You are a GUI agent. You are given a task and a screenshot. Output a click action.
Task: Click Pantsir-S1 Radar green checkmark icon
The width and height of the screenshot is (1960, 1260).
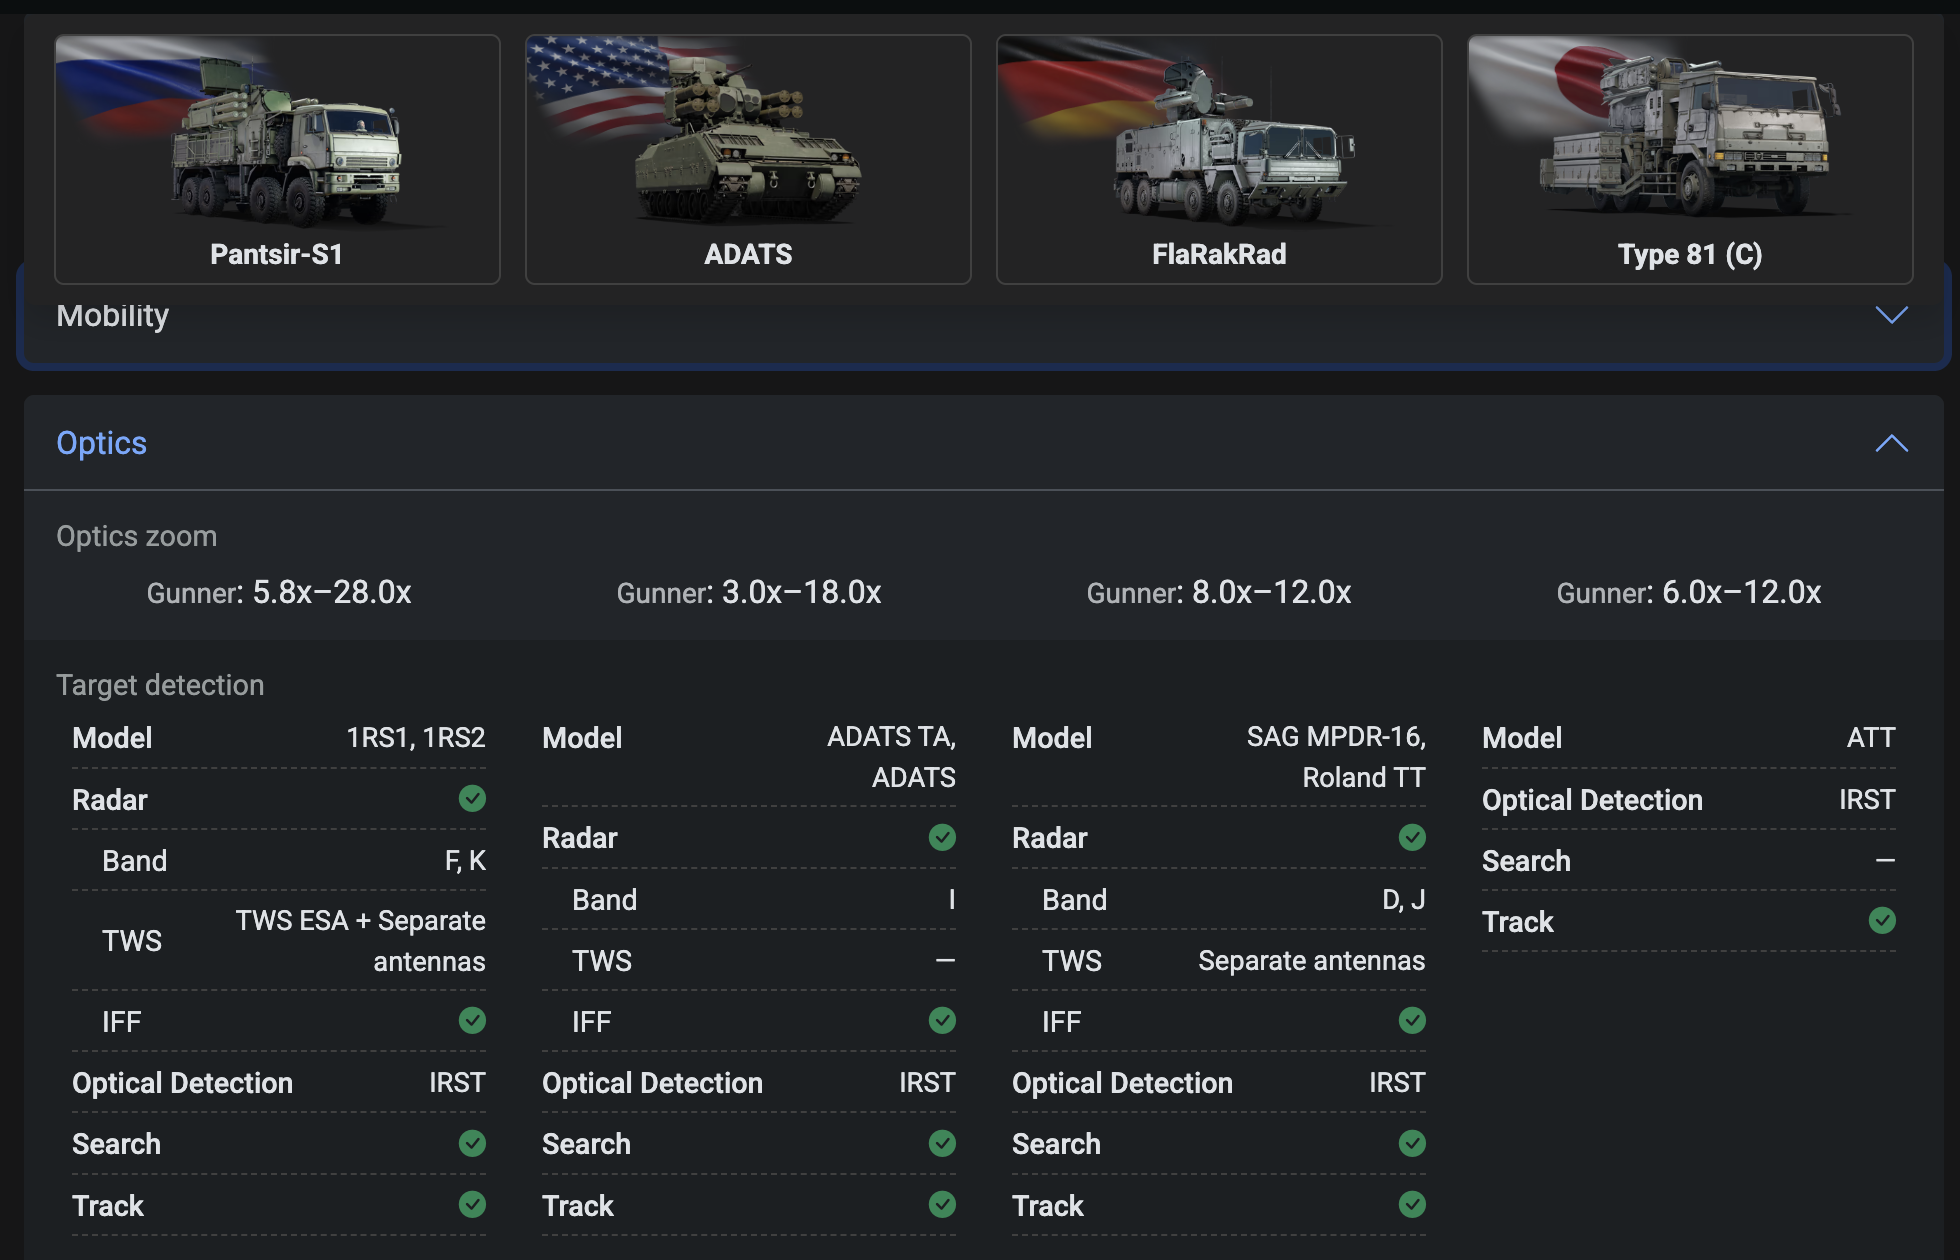tap(472, 798)
